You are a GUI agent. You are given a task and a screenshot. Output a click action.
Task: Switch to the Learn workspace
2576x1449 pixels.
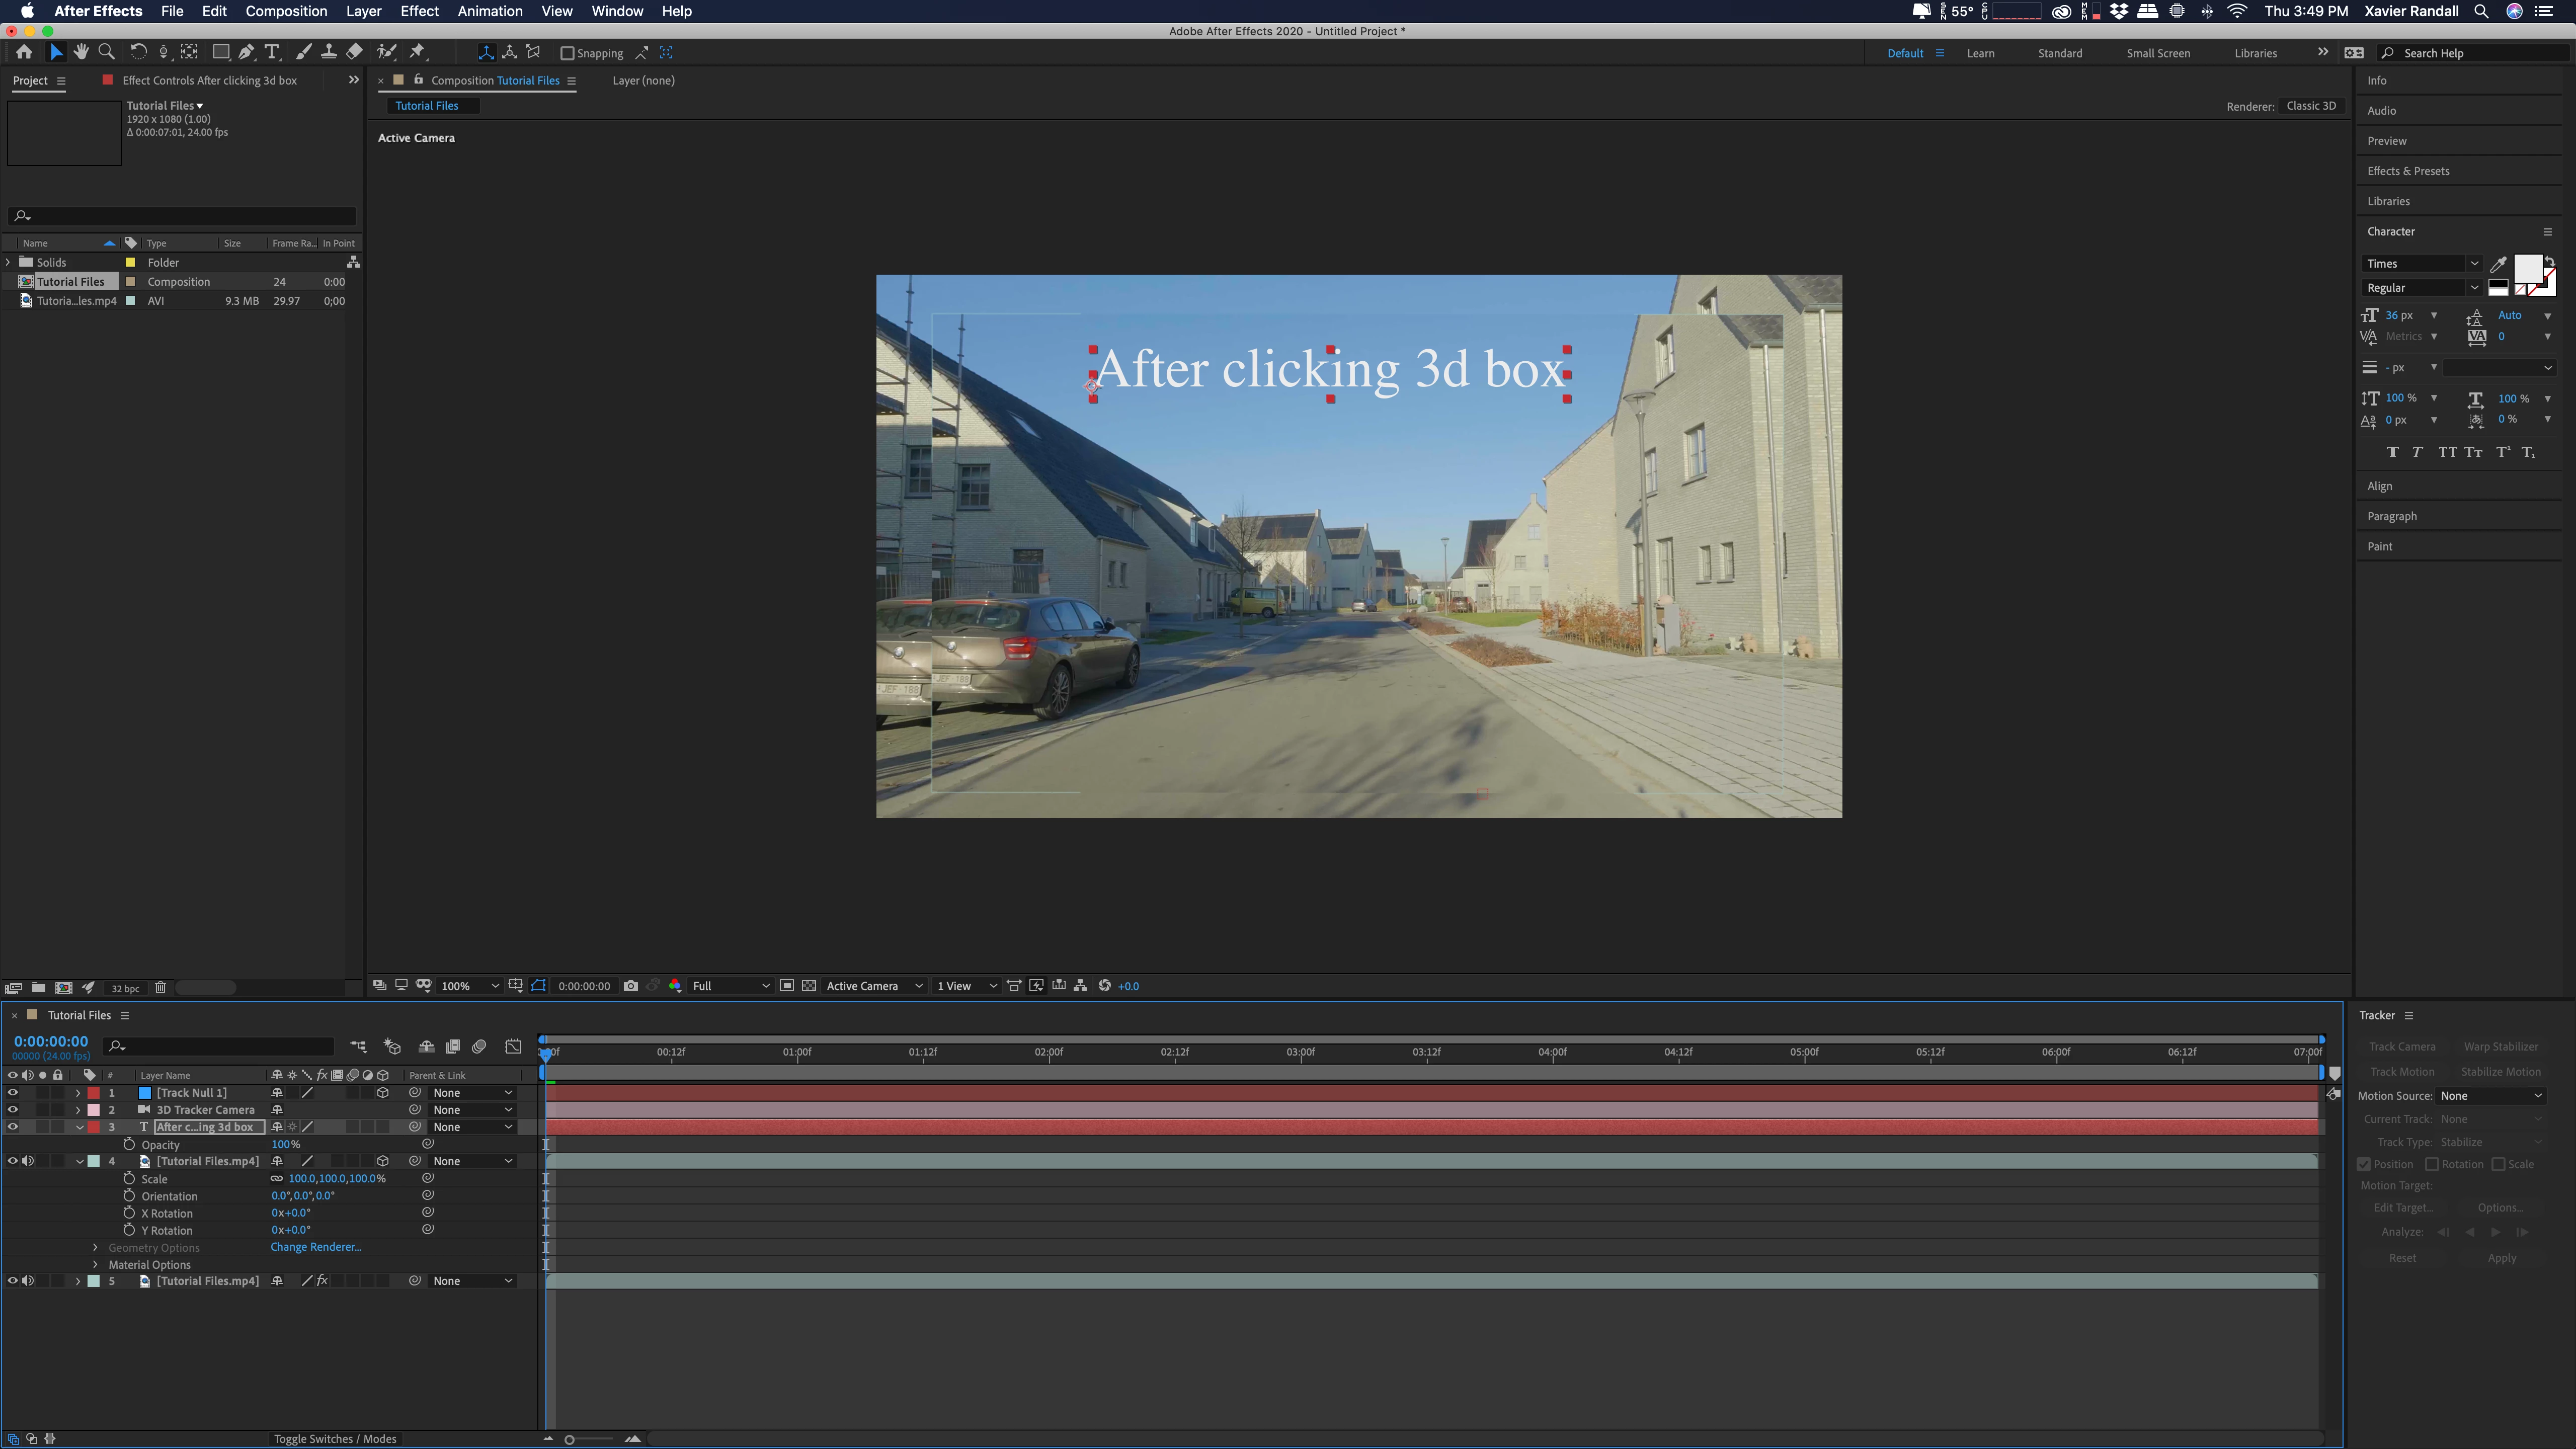click(1980, 53)
